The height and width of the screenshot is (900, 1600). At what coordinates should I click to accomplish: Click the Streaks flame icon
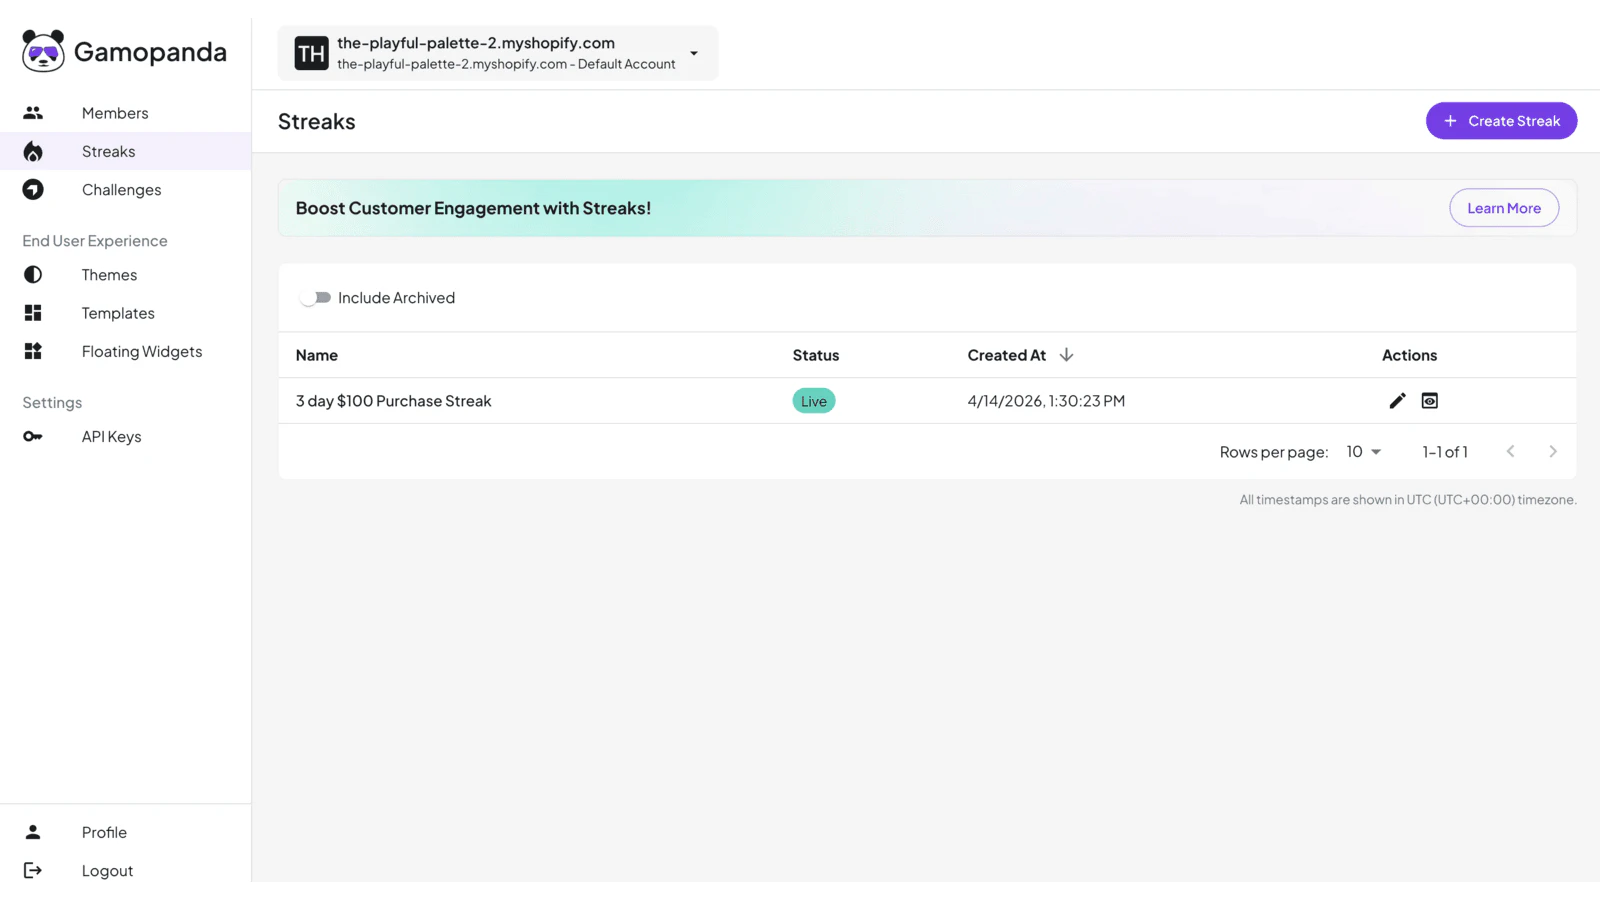(33, 151)
